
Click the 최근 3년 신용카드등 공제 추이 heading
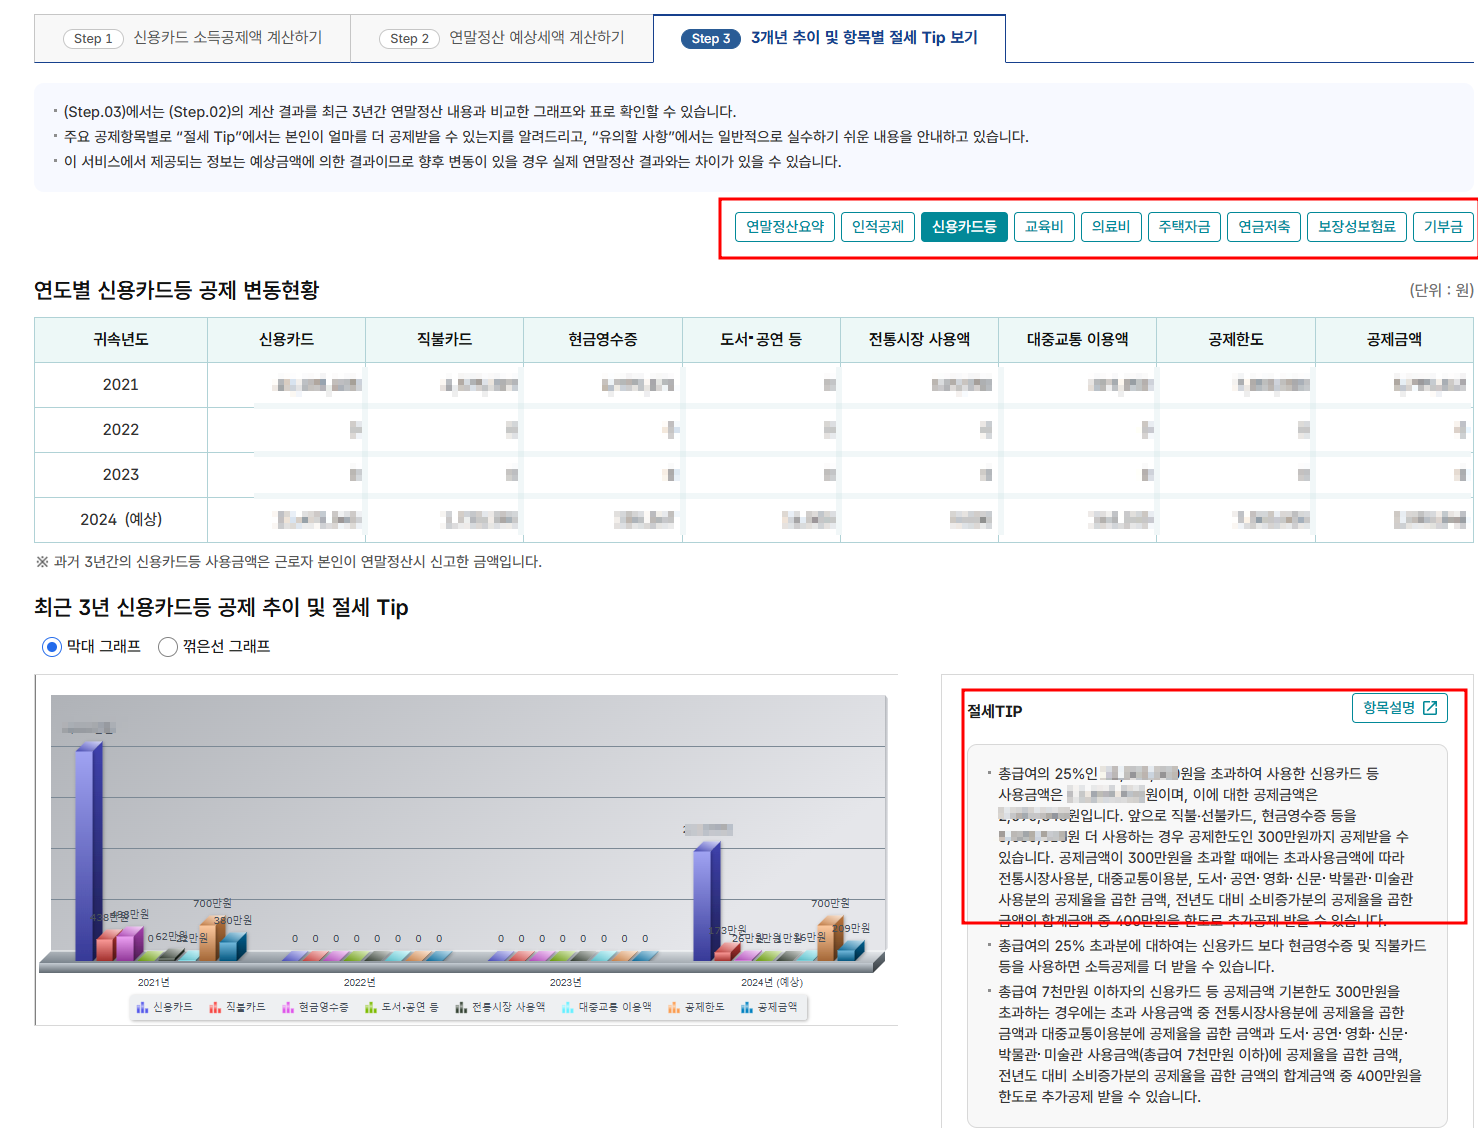(x=221, y=608)
